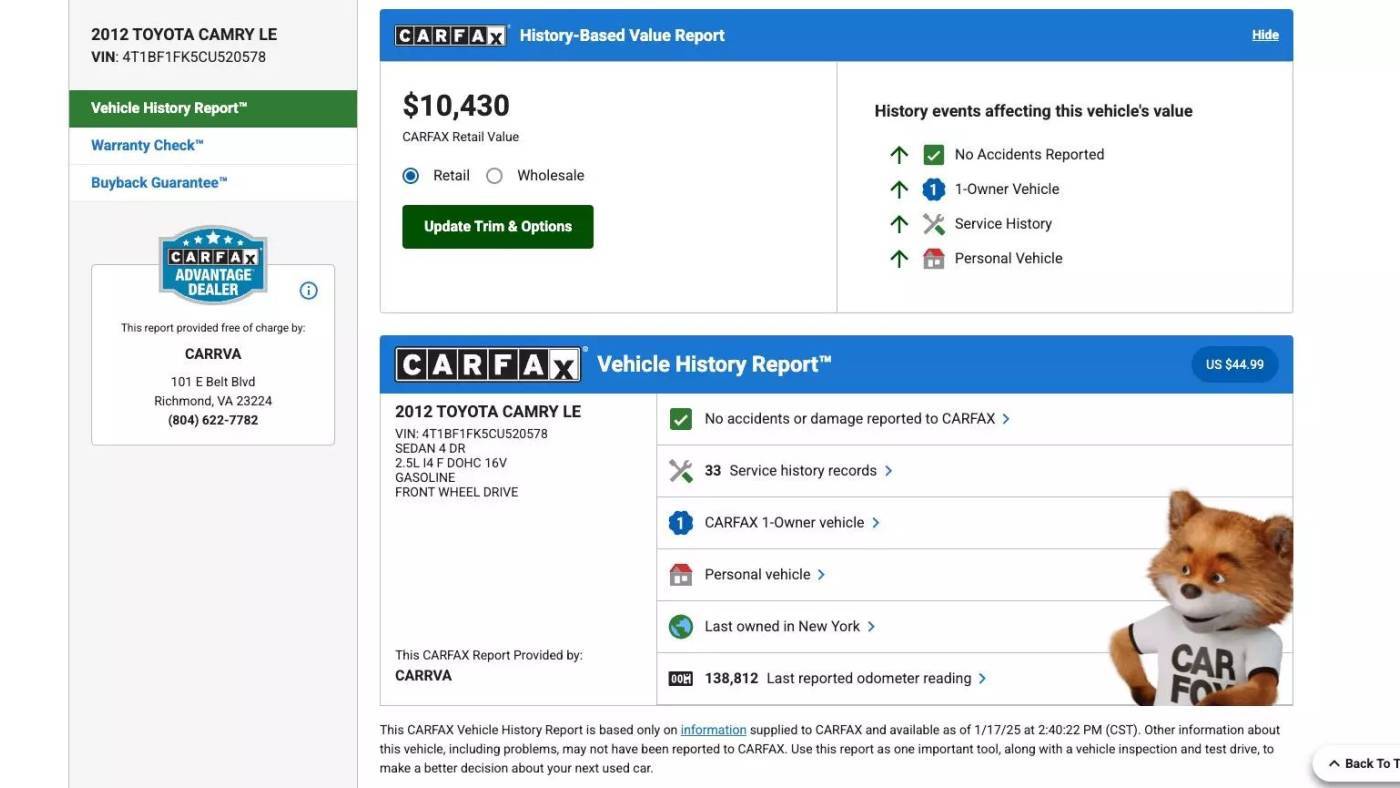1400x788 pixels.
Task: Click the CARRVA name under Report Provided by
Action: click(423, 676)
